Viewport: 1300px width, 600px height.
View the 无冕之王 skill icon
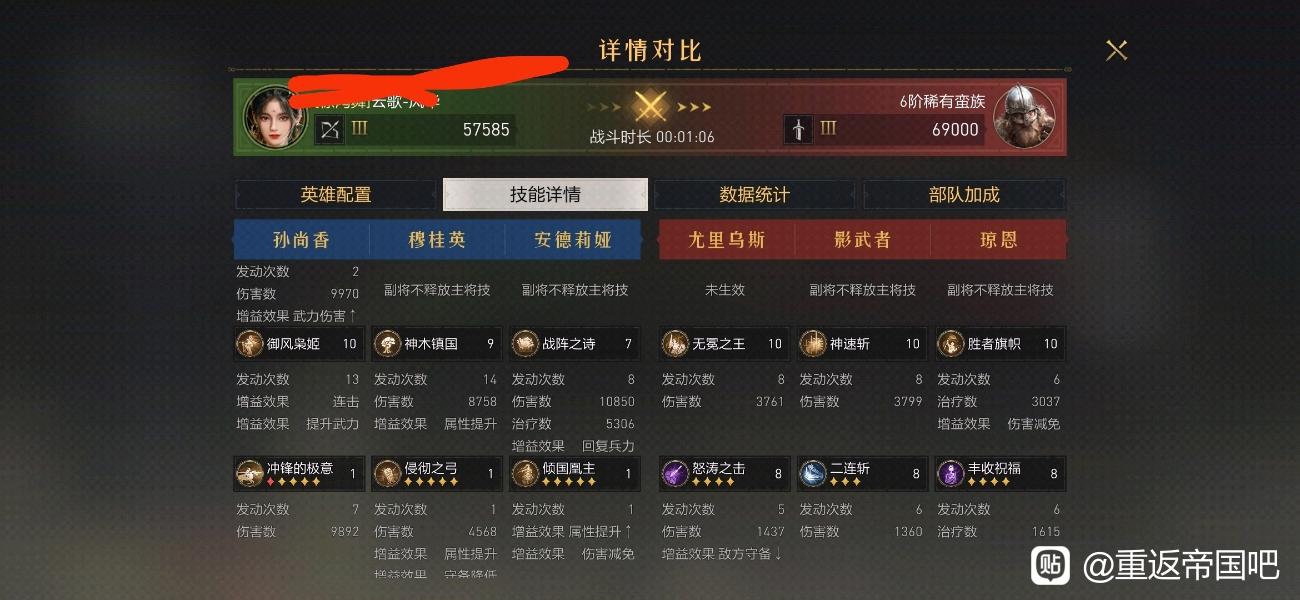675,344
